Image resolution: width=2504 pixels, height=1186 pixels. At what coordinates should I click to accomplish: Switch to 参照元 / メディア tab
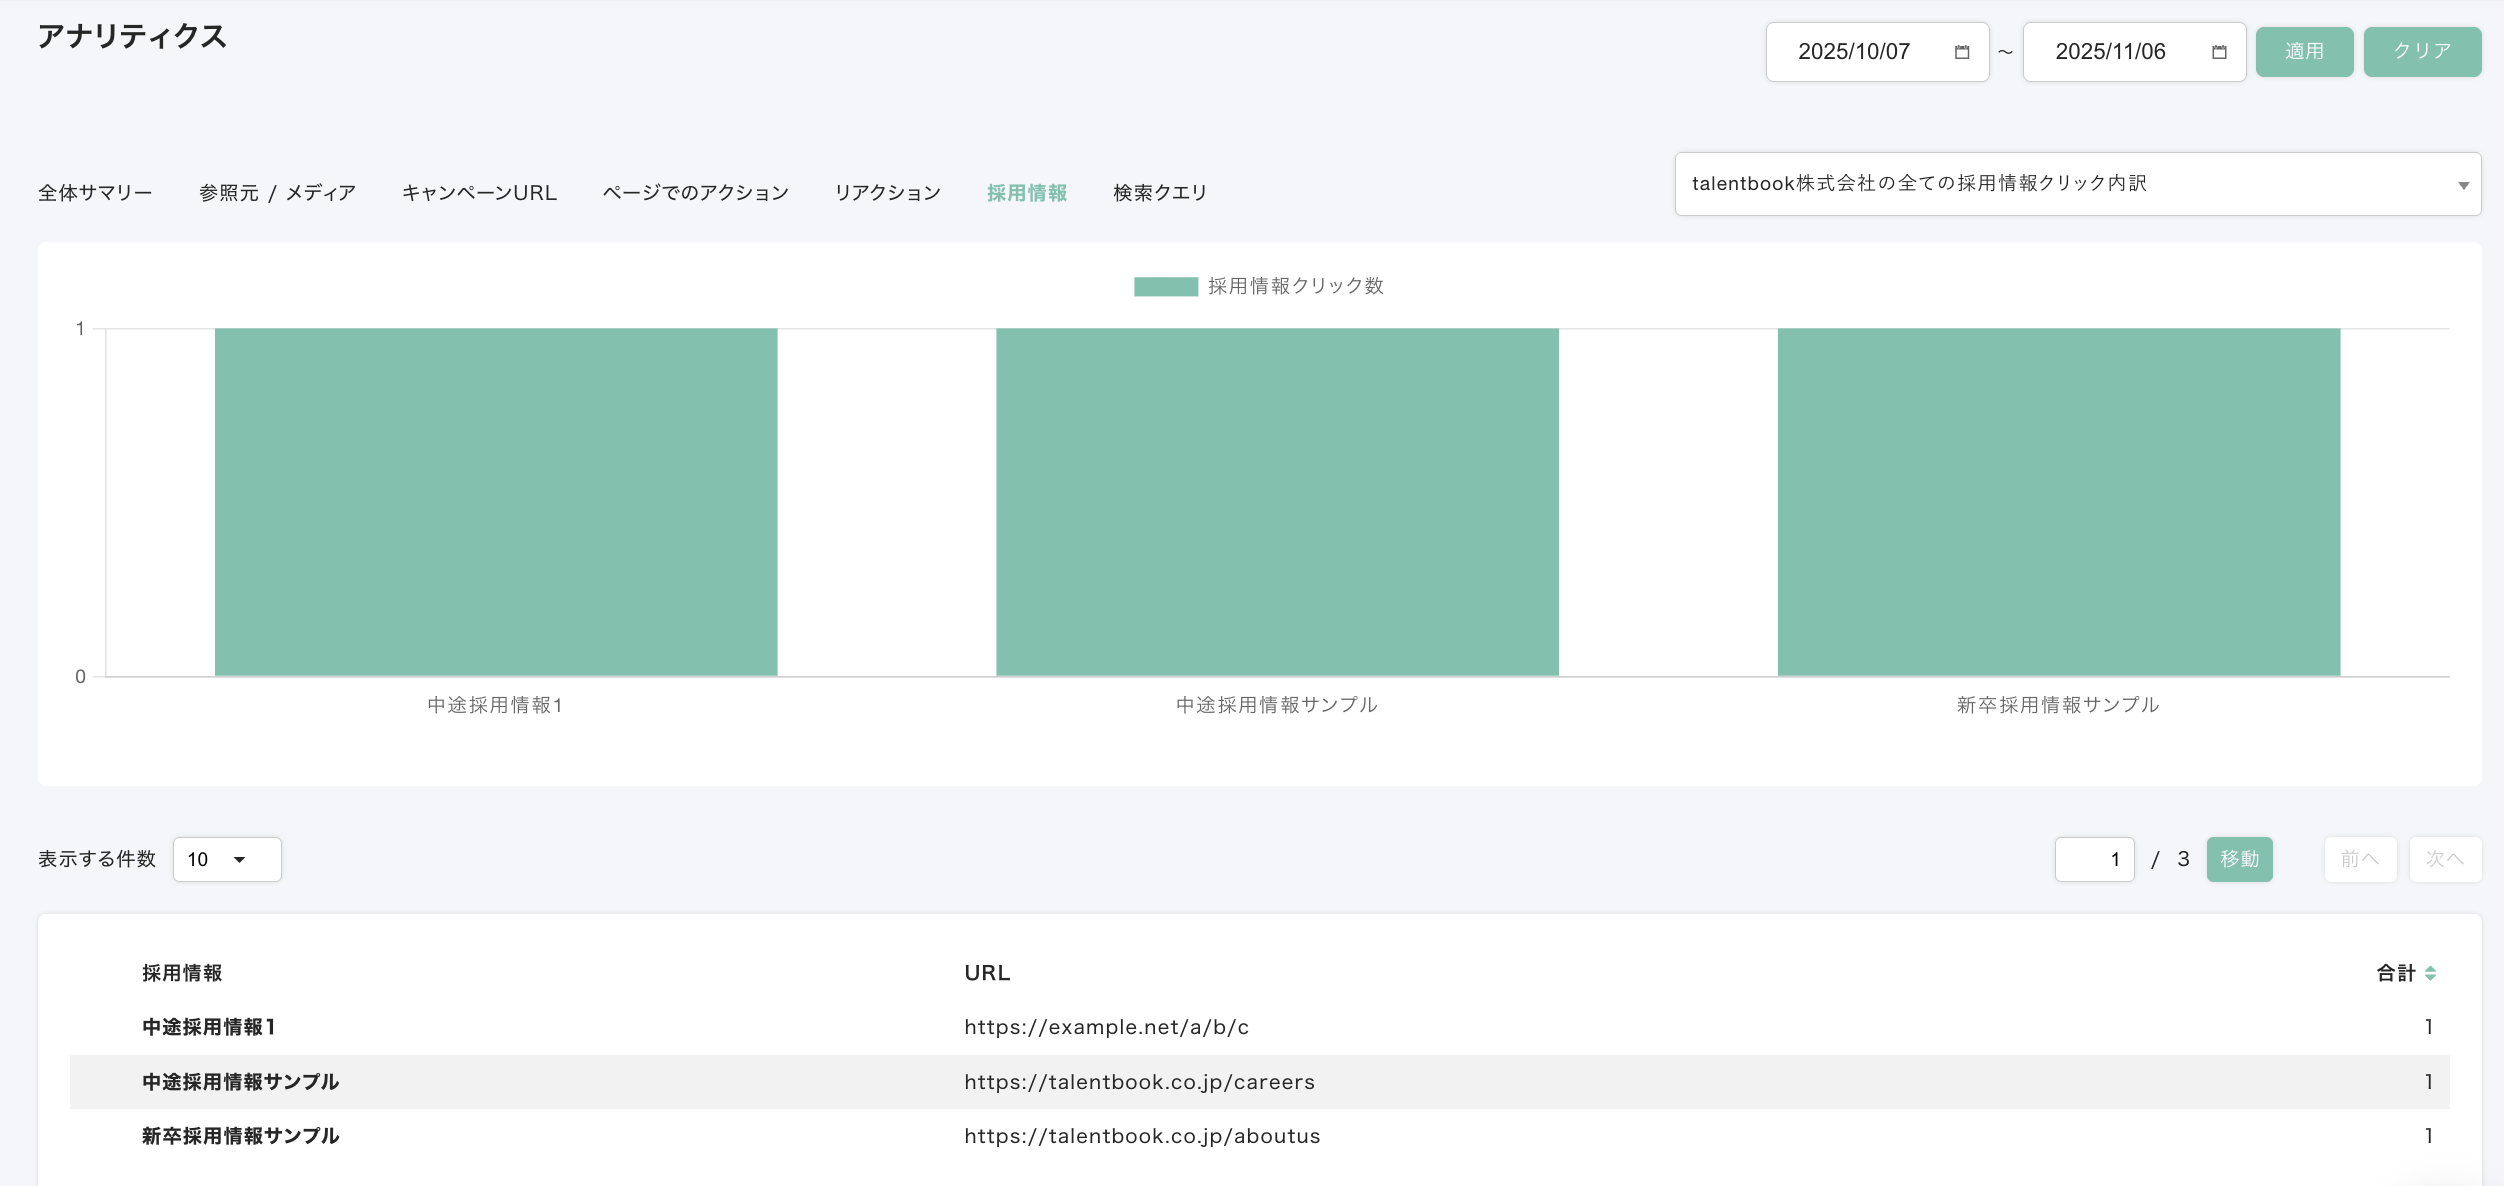point(277,193)
